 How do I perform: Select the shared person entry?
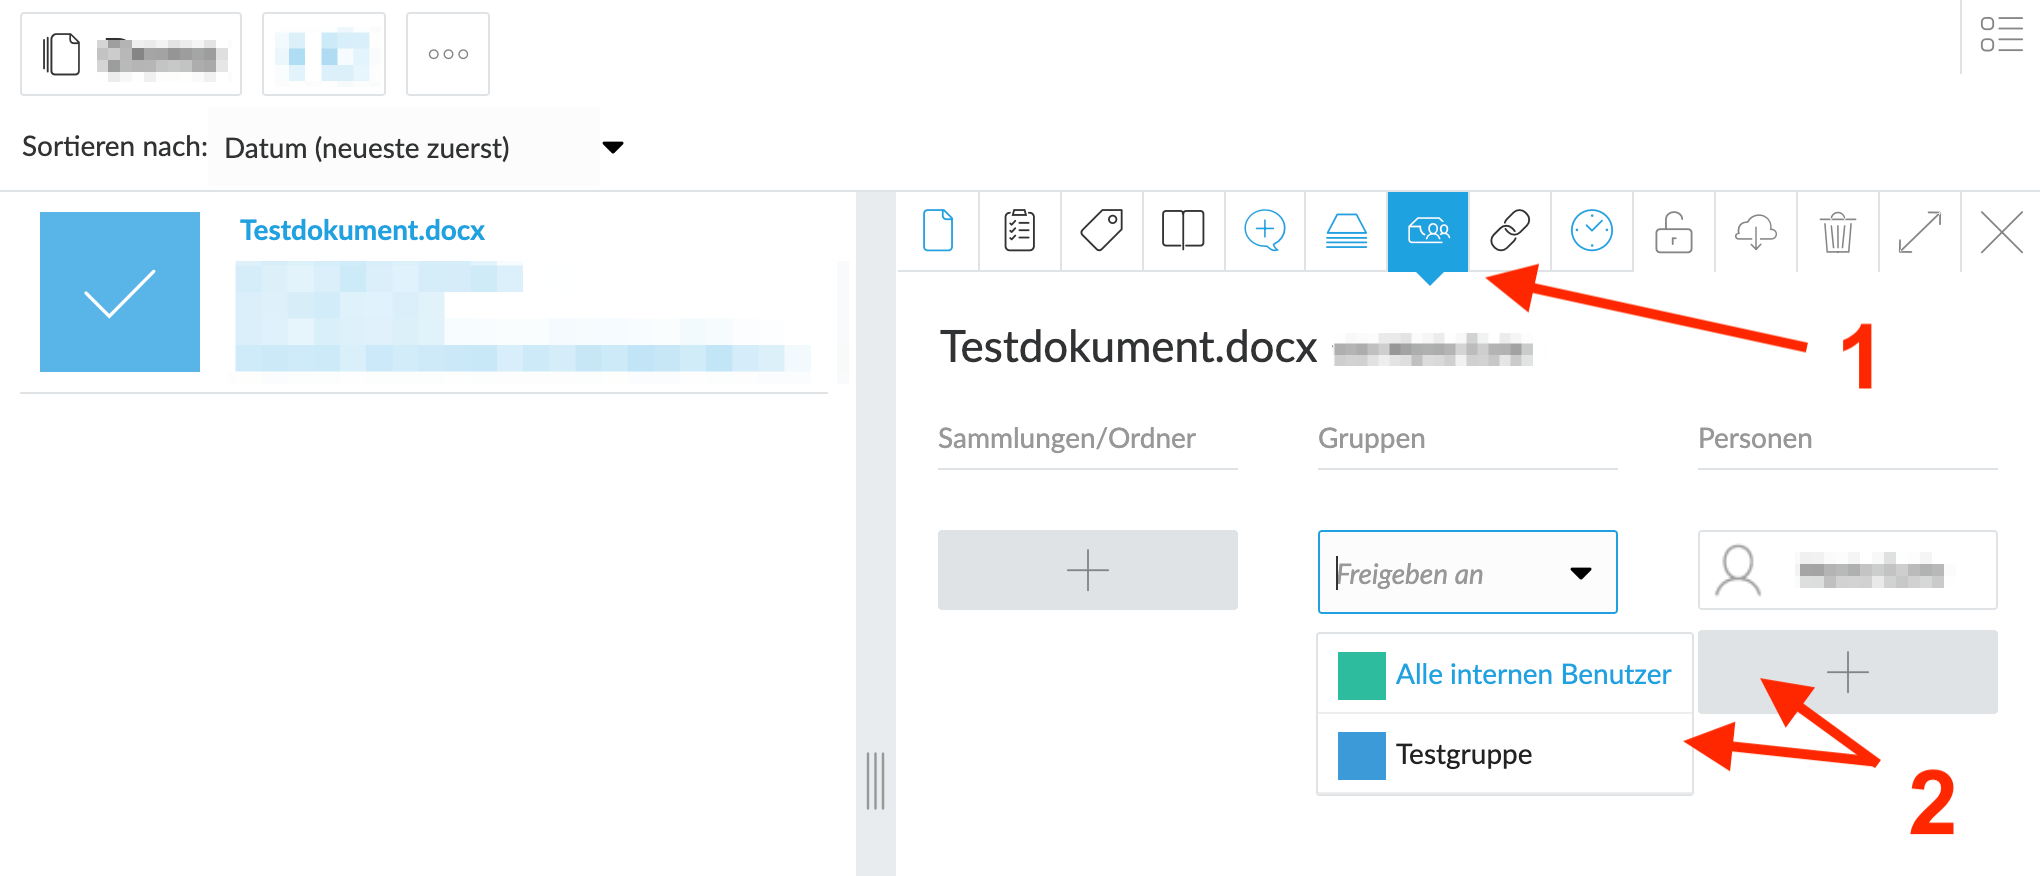pos(1848,570)
